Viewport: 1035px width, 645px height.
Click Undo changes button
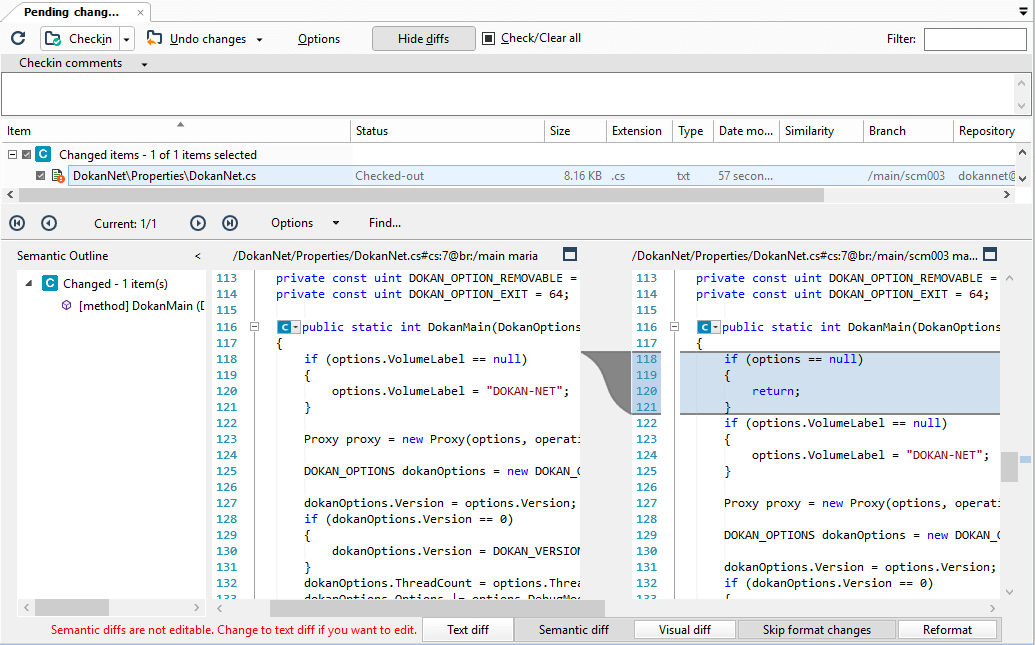point(197,39)
